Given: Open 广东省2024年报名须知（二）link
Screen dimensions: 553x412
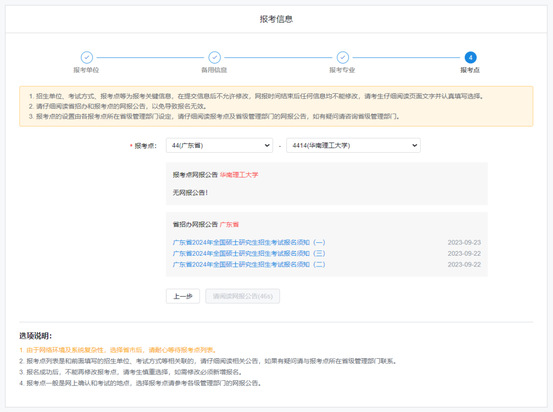Looking at the screenshot, I should click(249, 264).
